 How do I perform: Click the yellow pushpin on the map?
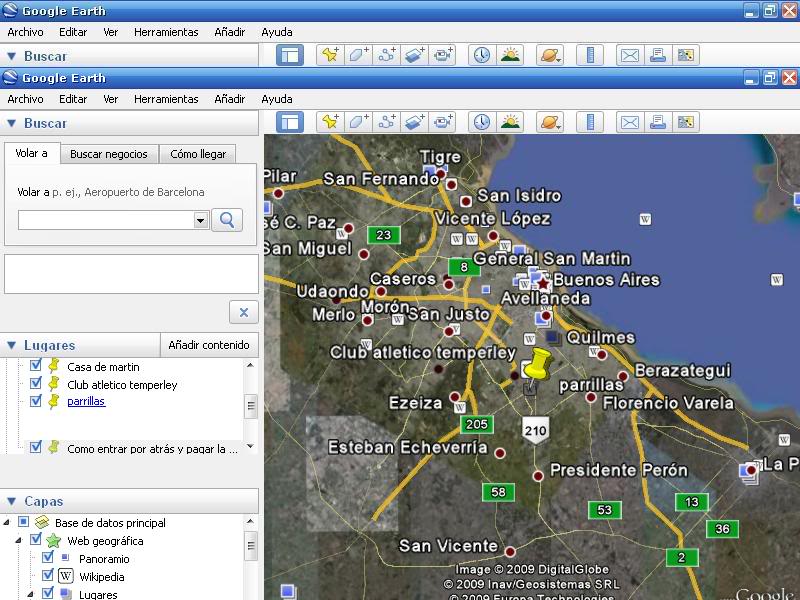click(539, 365)
